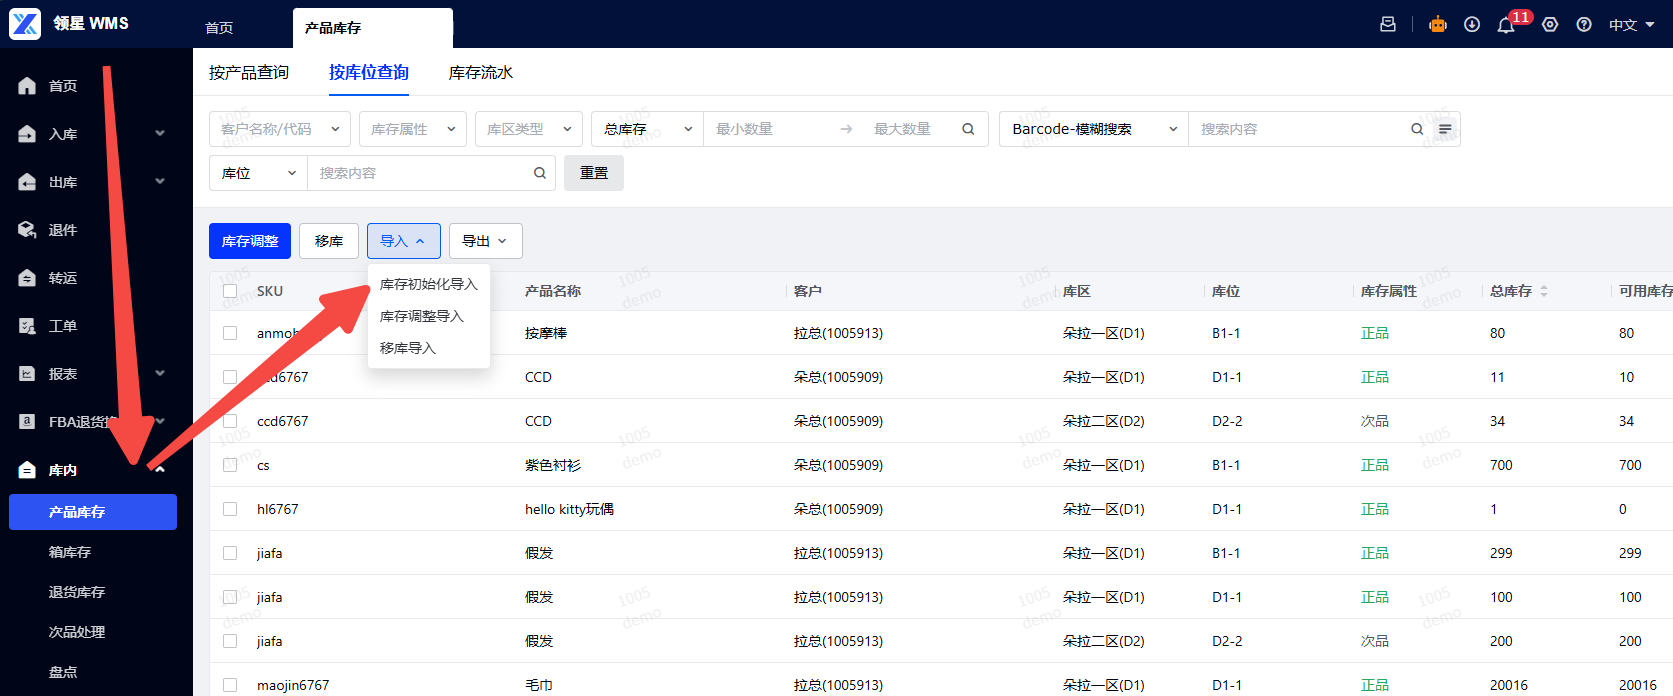Click the orange robot assistant icon
The height and width of the screenshot is (696, 1673).
pos(1438,24)
